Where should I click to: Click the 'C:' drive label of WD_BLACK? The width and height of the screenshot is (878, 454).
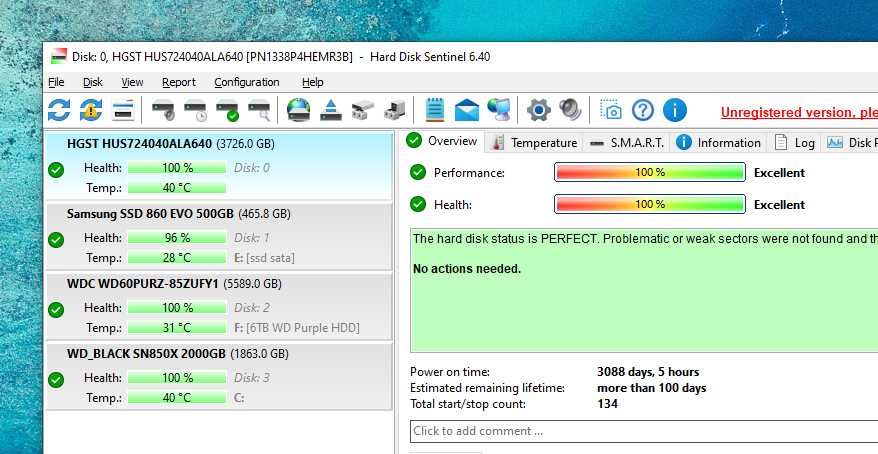[x=240, y=398]
